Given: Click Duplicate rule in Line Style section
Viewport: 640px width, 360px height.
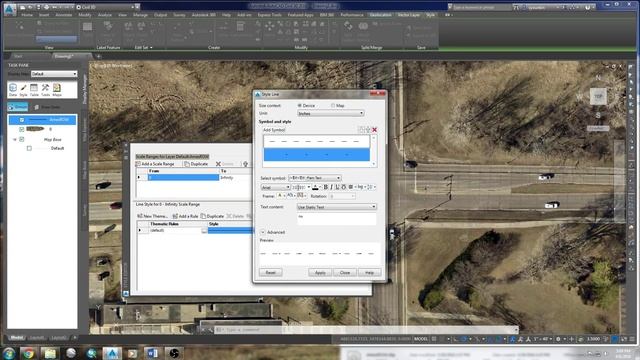Looking at the screenshot, I should click(212, 216).
